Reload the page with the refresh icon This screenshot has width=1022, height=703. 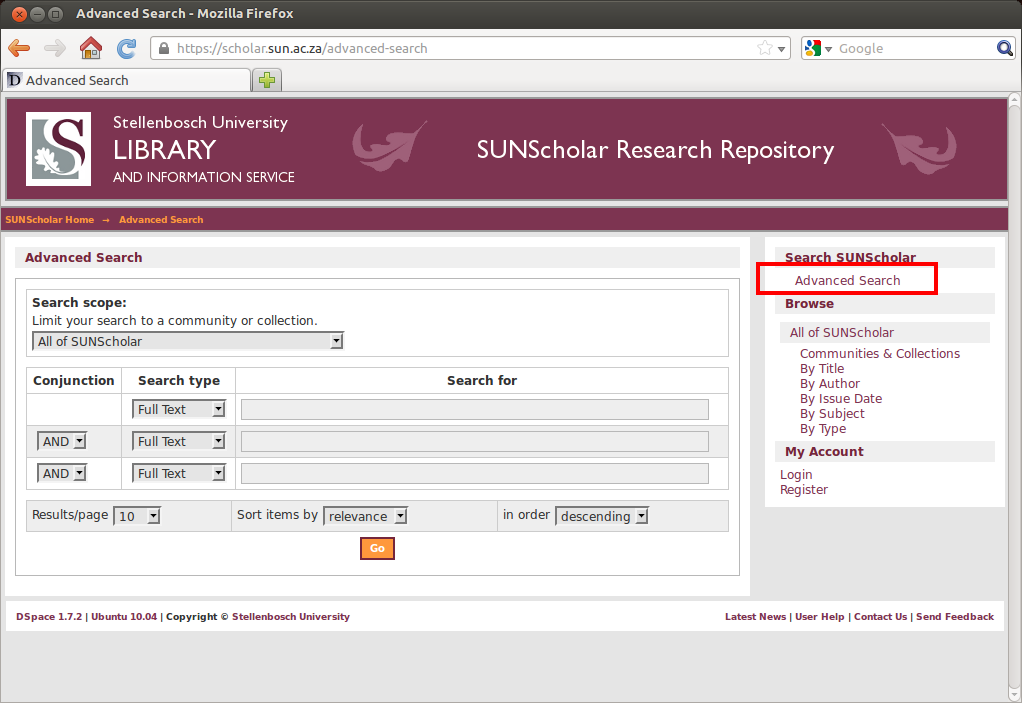coord(126,48)
